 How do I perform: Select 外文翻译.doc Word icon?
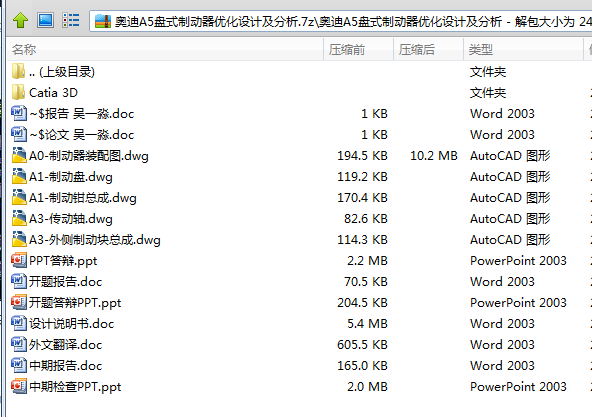point(18,344)
